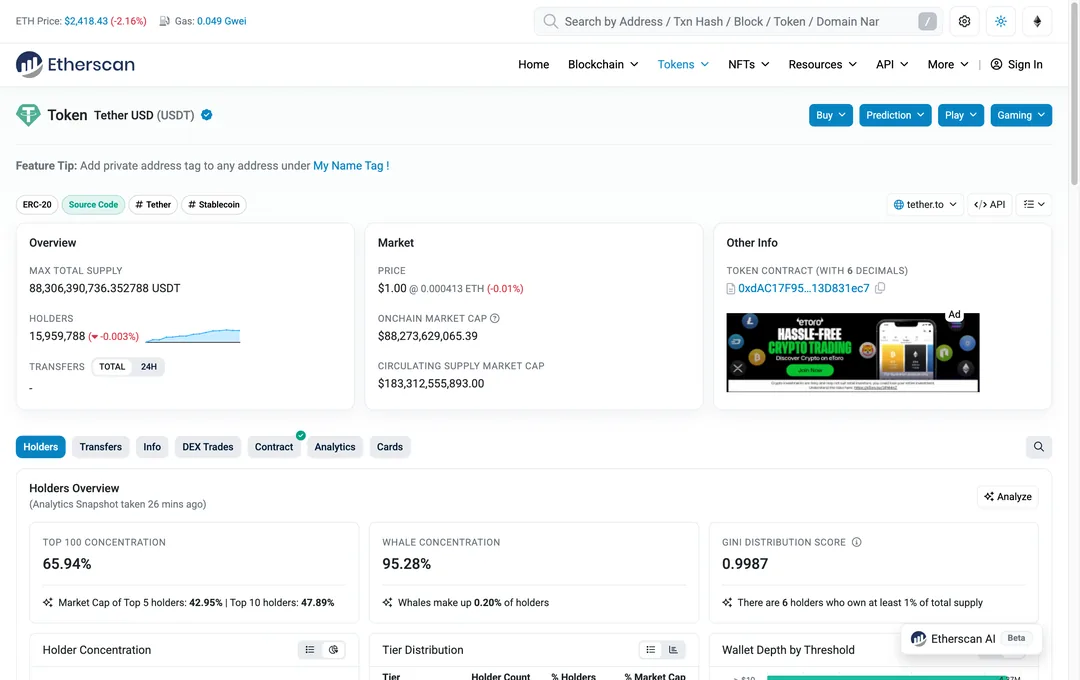Click the gas pump icon
The height and width of the screenshot is (680, 1080).
pos(165,21)
